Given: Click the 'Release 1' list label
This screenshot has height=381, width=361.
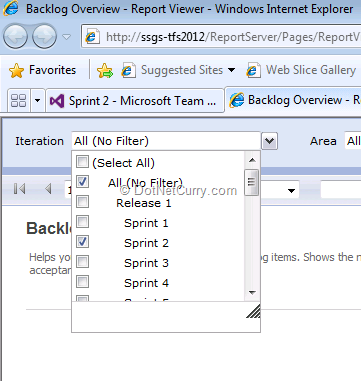Looking at the screenshot, I should 143,203.
